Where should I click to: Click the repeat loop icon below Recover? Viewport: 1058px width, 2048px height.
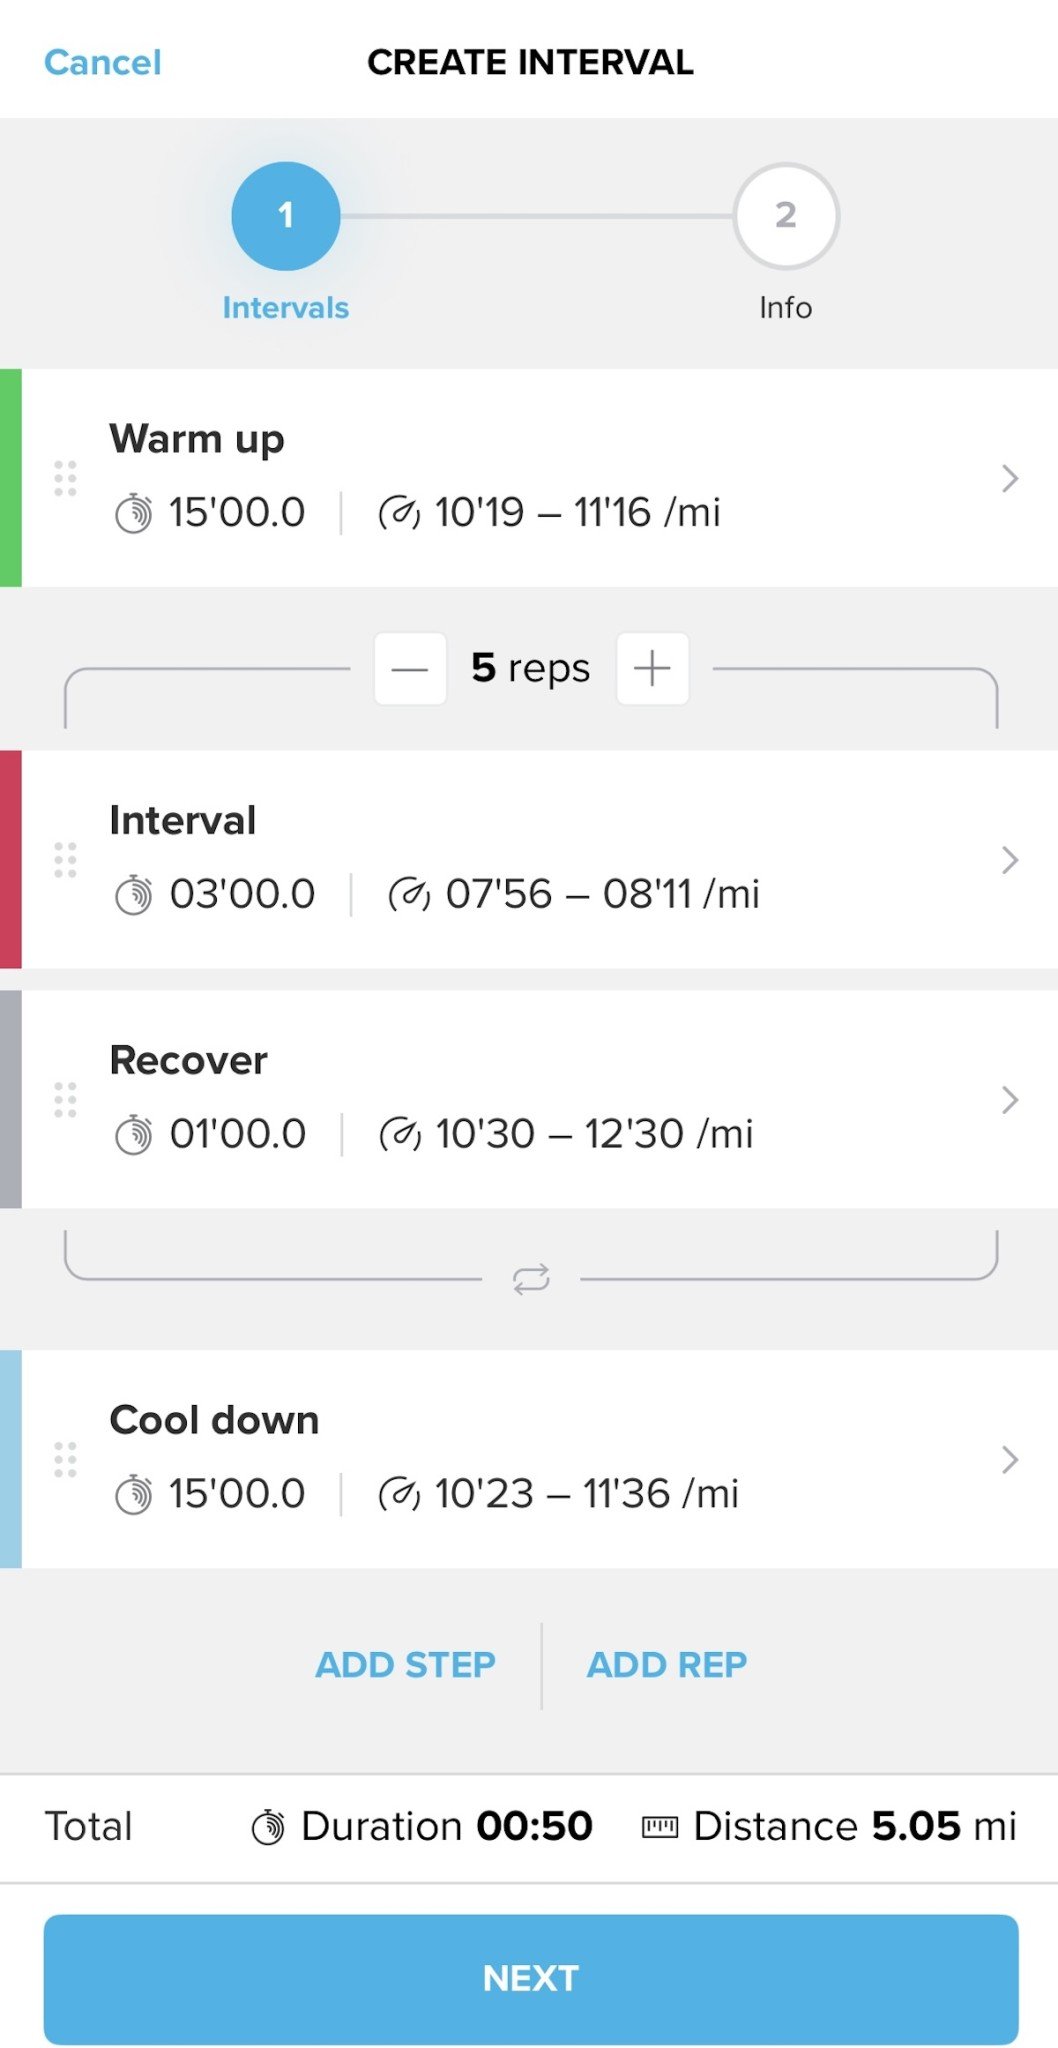pos(530,1276)
